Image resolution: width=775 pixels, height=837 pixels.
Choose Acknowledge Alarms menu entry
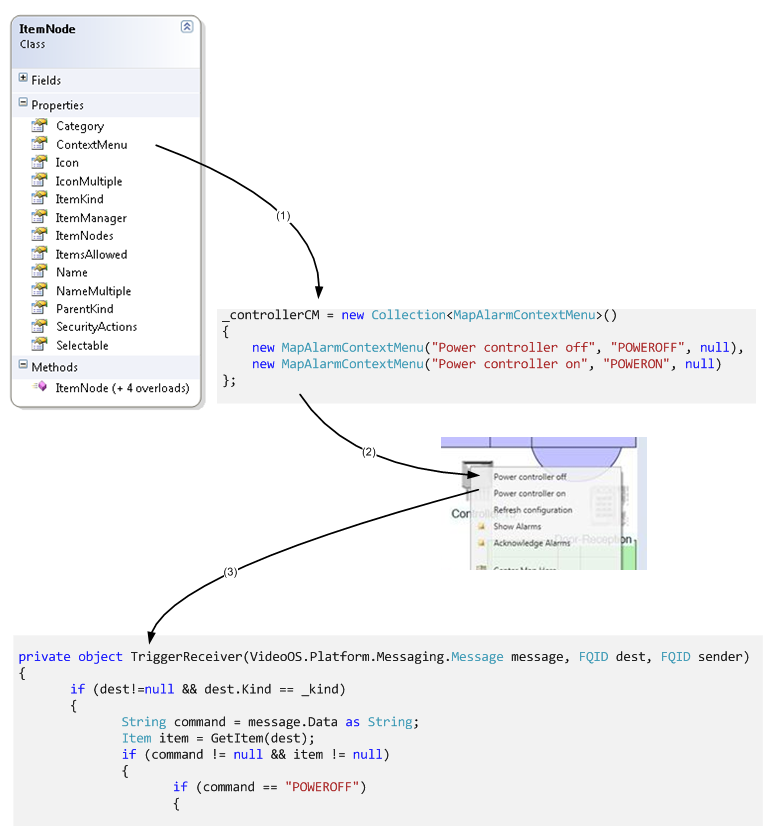[x=532, y=543]
